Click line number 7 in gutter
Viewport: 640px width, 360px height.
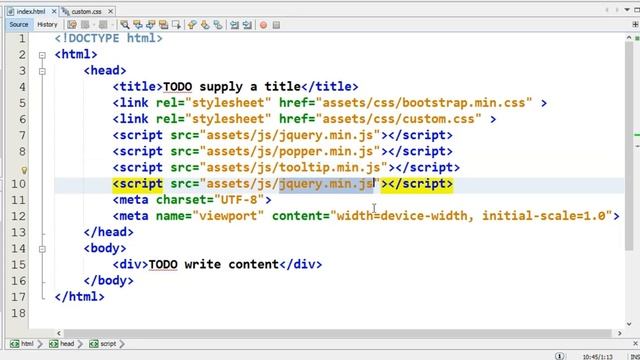click(22, 136)
